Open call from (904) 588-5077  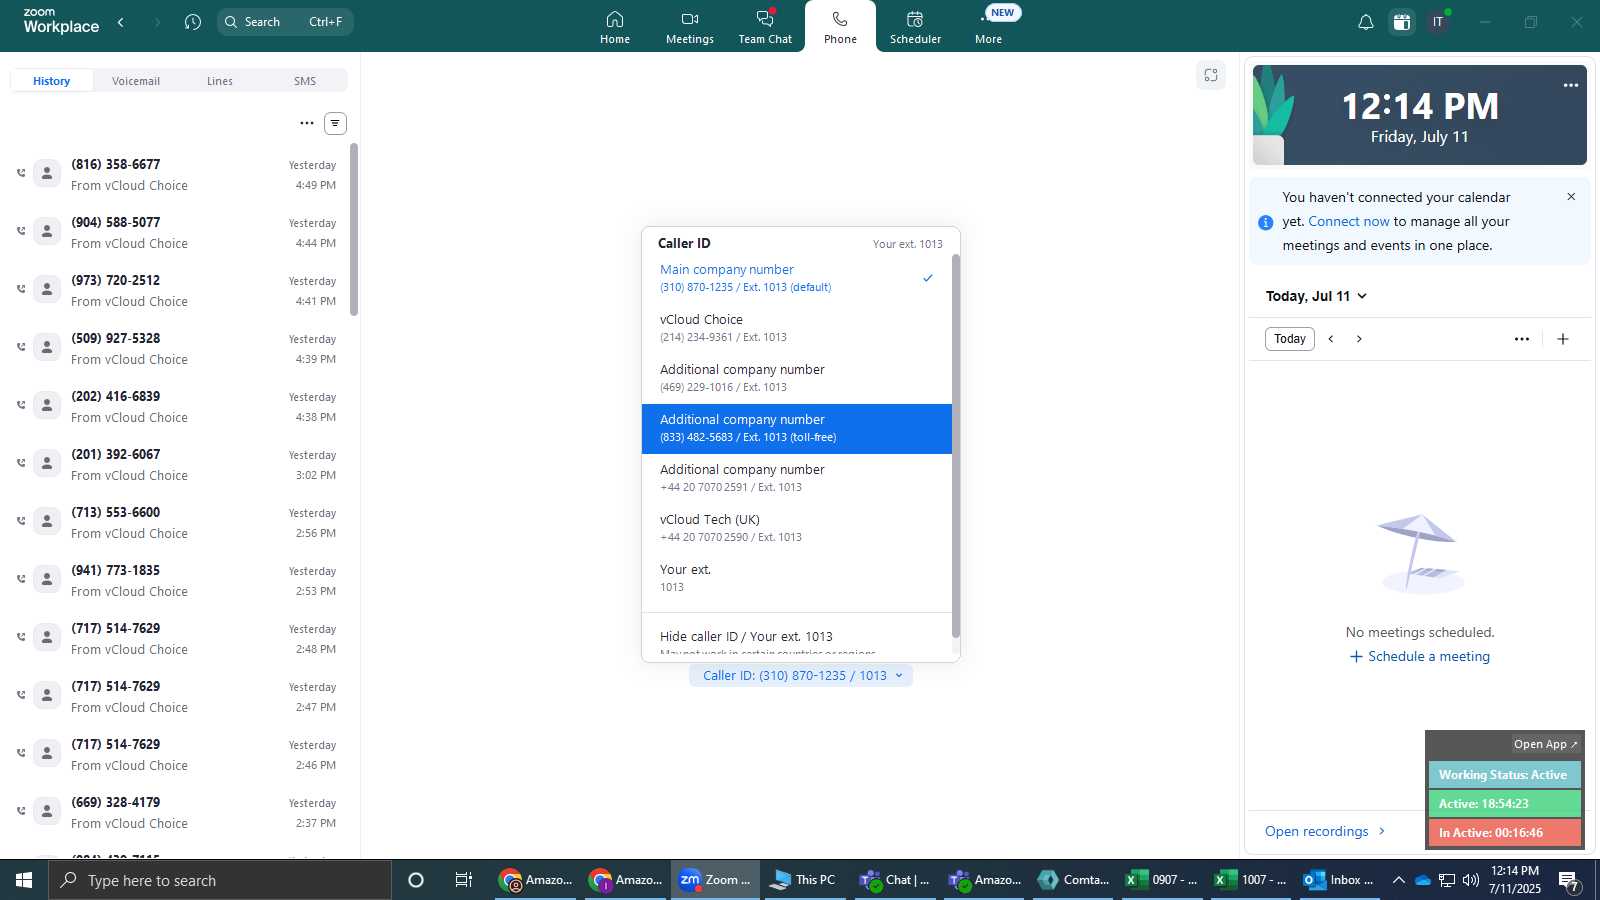coord(178,232)
